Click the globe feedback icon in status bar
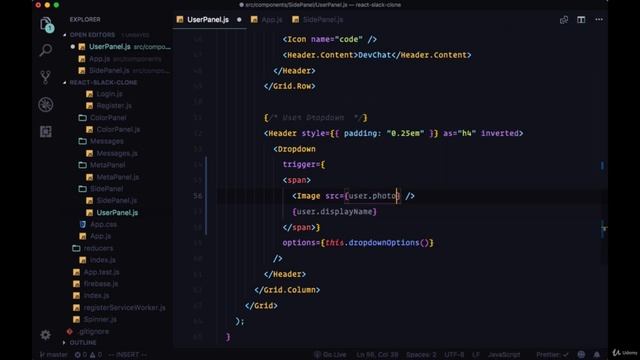 pos(581,355)
